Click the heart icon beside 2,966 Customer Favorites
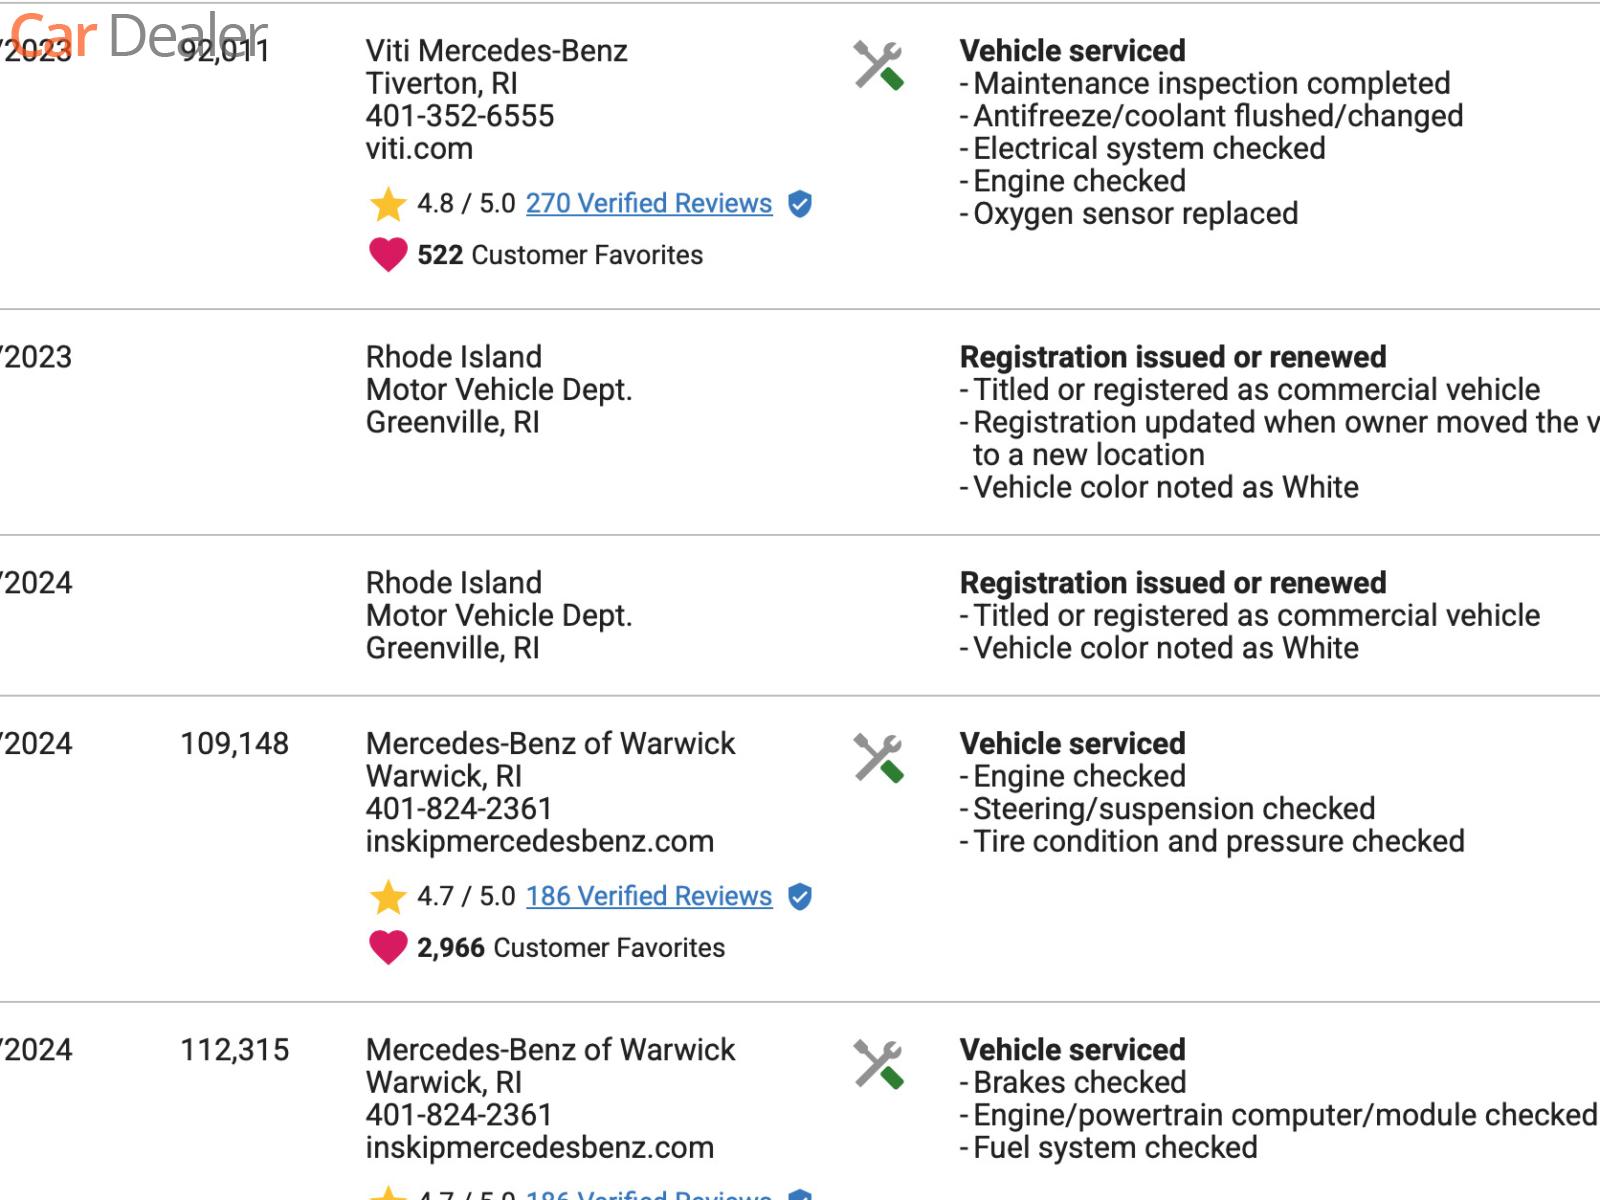The image size is (1600, 1200). click(388, 947)
